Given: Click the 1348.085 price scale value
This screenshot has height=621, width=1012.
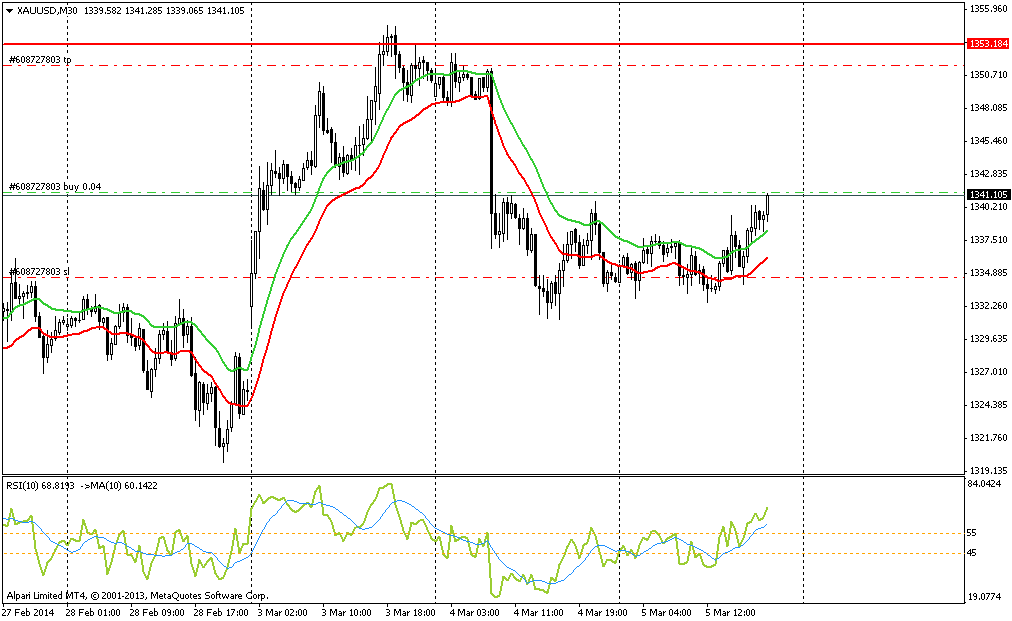Looking at the screenshot, I should tap(988, 108).
